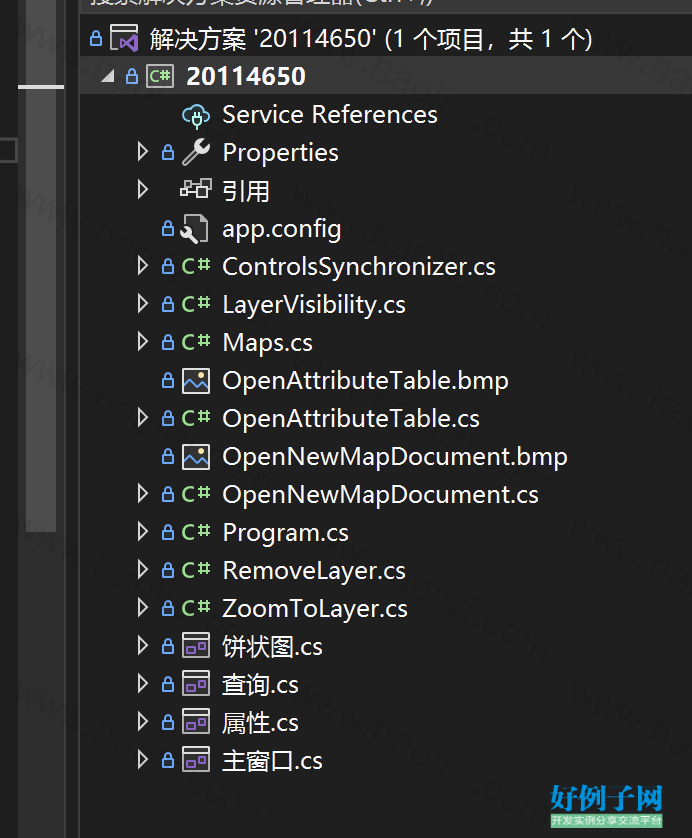Select the solution '20114650' row text
The height and width of the screenshot is (838, 692).
click(371, 39)
